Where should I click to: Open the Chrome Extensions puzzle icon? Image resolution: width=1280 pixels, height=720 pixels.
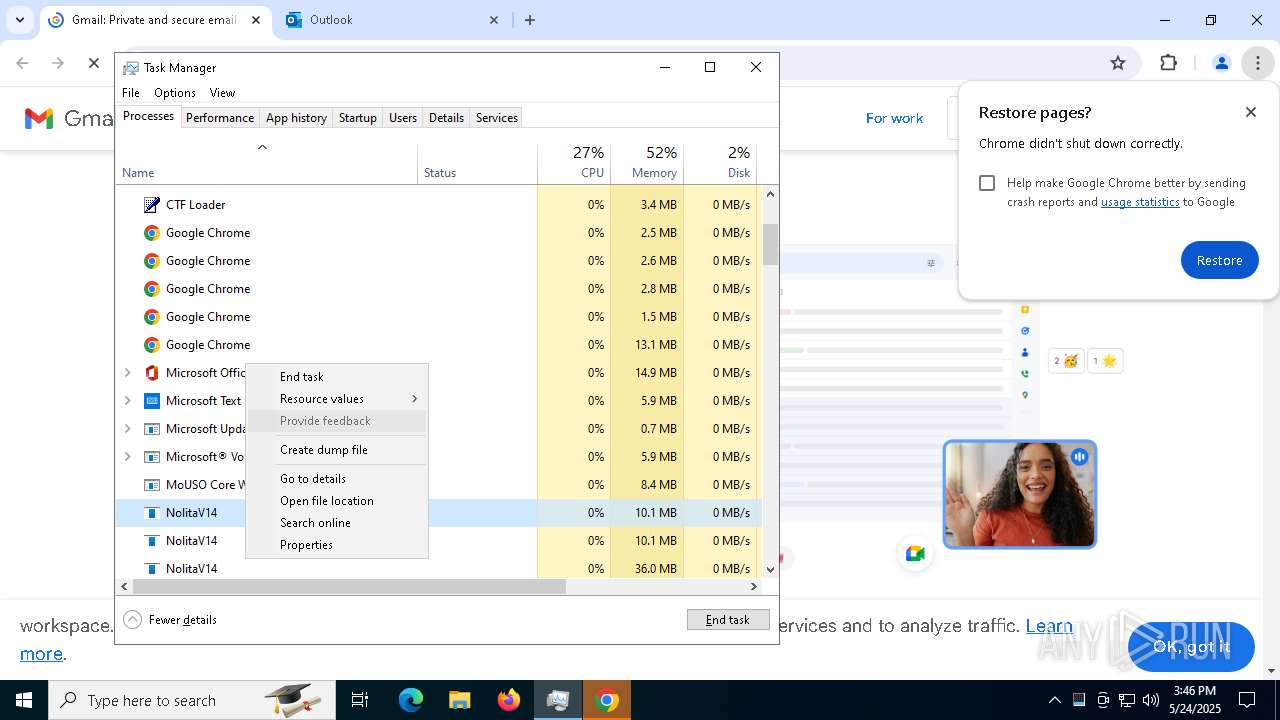coord(1168,63)
